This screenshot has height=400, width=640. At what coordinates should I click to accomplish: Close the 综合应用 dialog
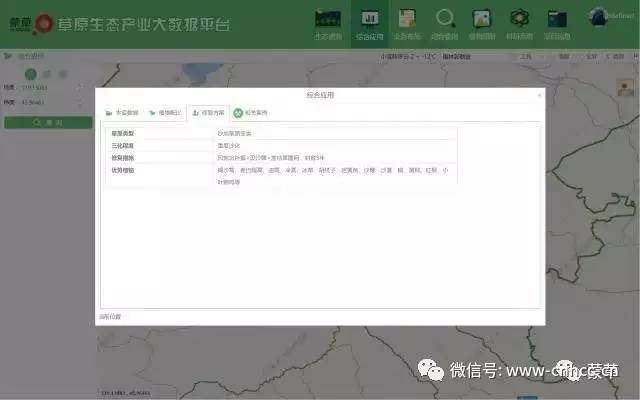click(539, 95)
